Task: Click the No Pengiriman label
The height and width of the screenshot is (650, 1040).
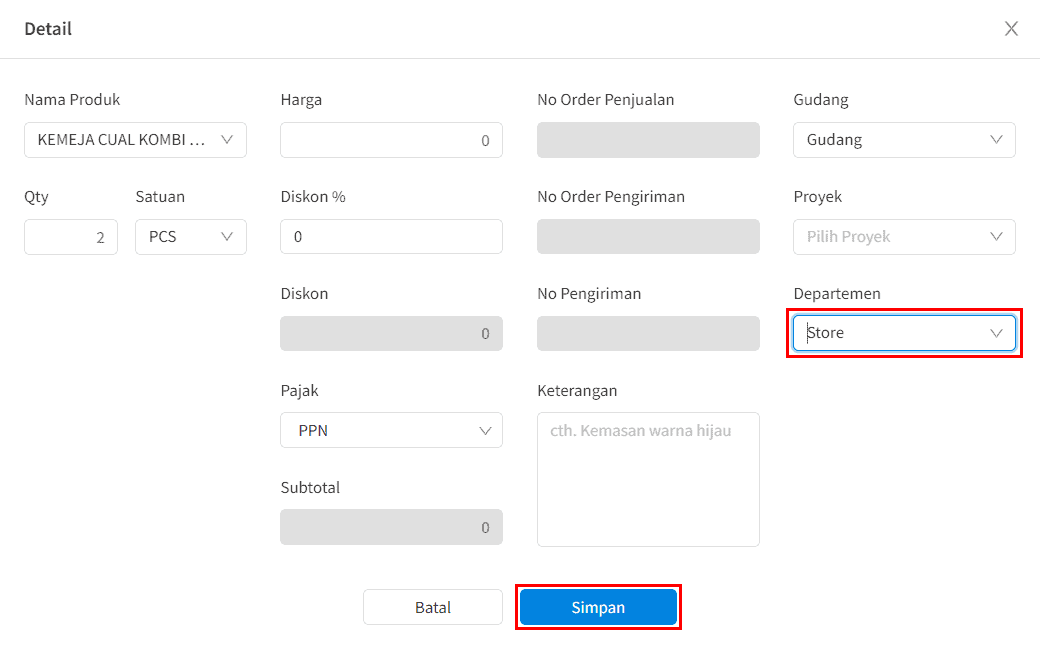Action: coord(589,294)
